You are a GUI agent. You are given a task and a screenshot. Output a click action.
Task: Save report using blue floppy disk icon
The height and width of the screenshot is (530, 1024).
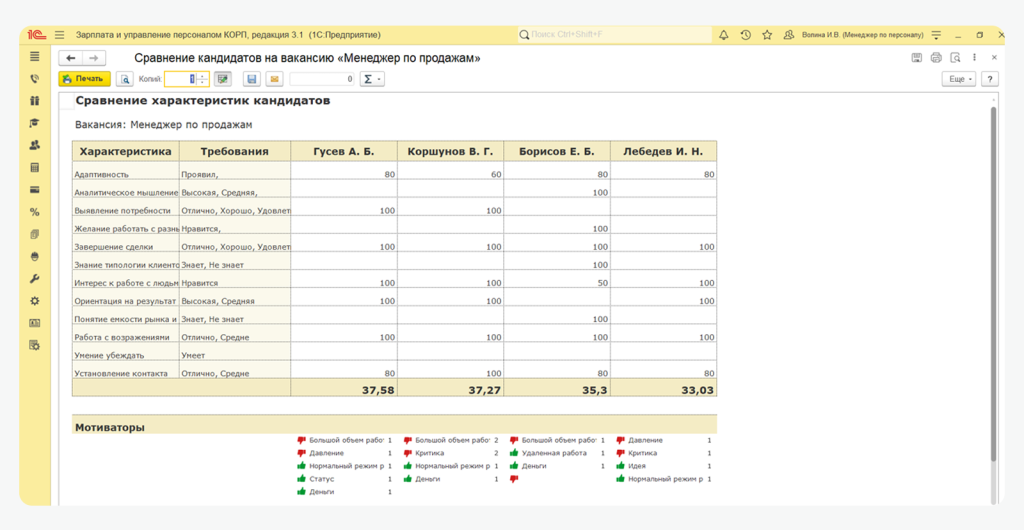(x=251, y=79)
